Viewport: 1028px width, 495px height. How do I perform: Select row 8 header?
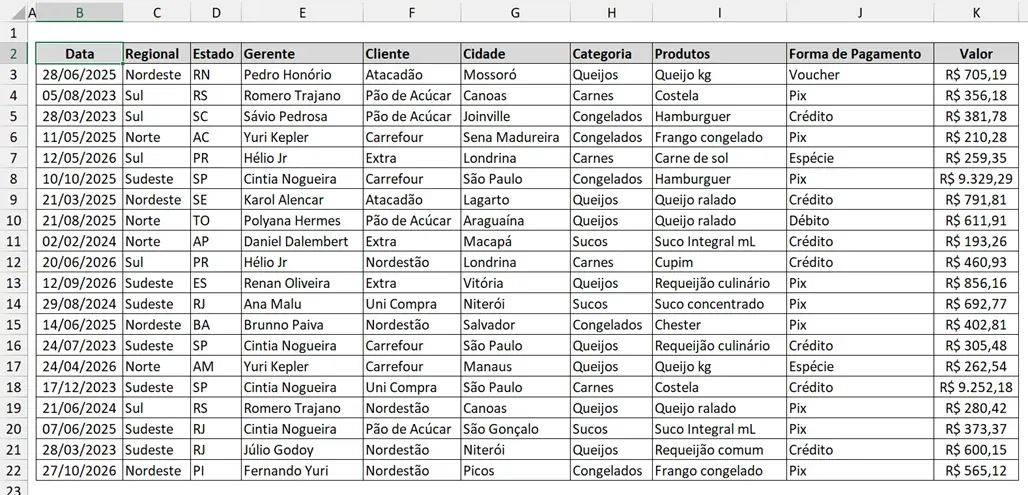[13, 179]
